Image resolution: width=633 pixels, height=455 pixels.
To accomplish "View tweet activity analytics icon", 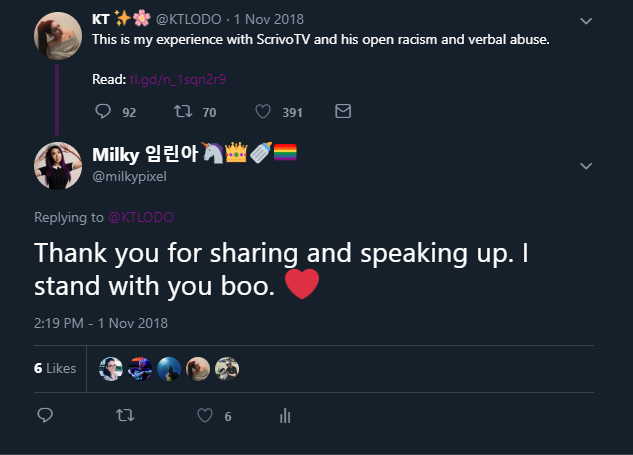I will [285, 415].
